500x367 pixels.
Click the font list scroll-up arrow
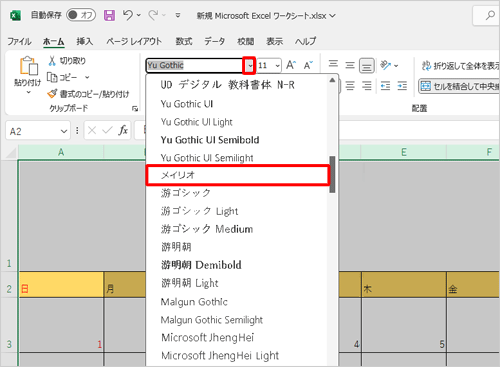coord(332,80)
